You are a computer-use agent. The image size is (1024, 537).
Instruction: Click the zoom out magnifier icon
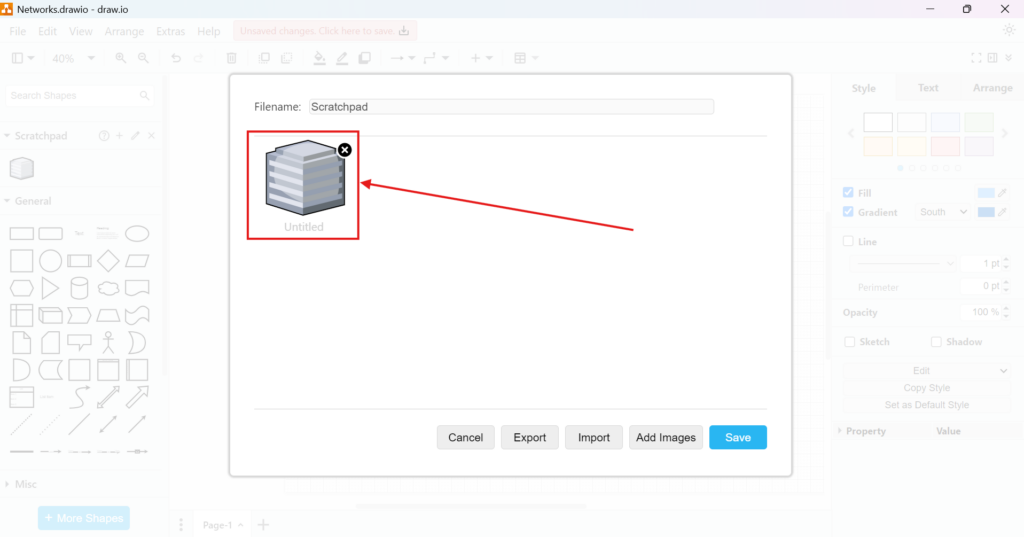[143, 59]
